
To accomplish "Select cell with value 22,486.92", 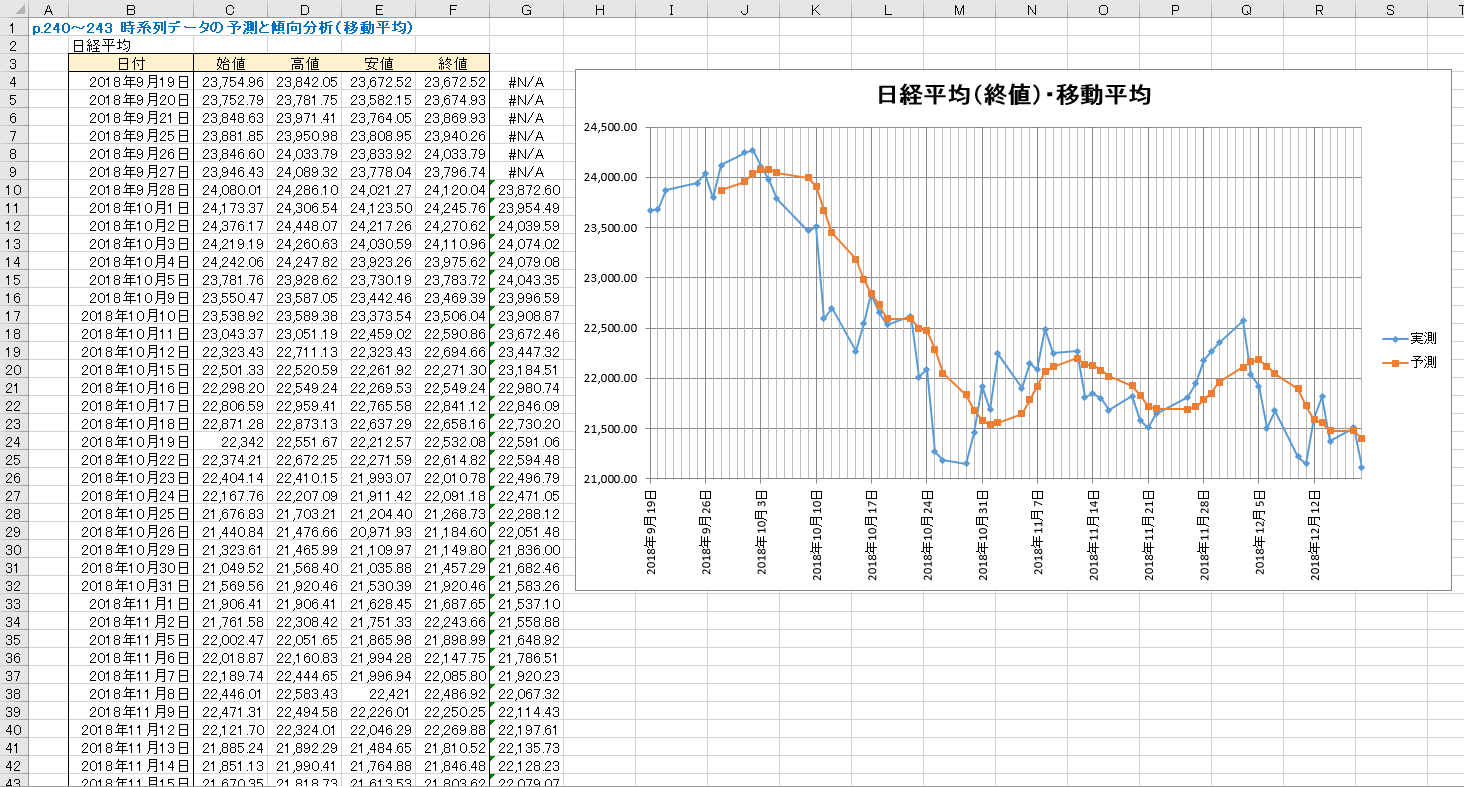I will click(x=452, y=693).
